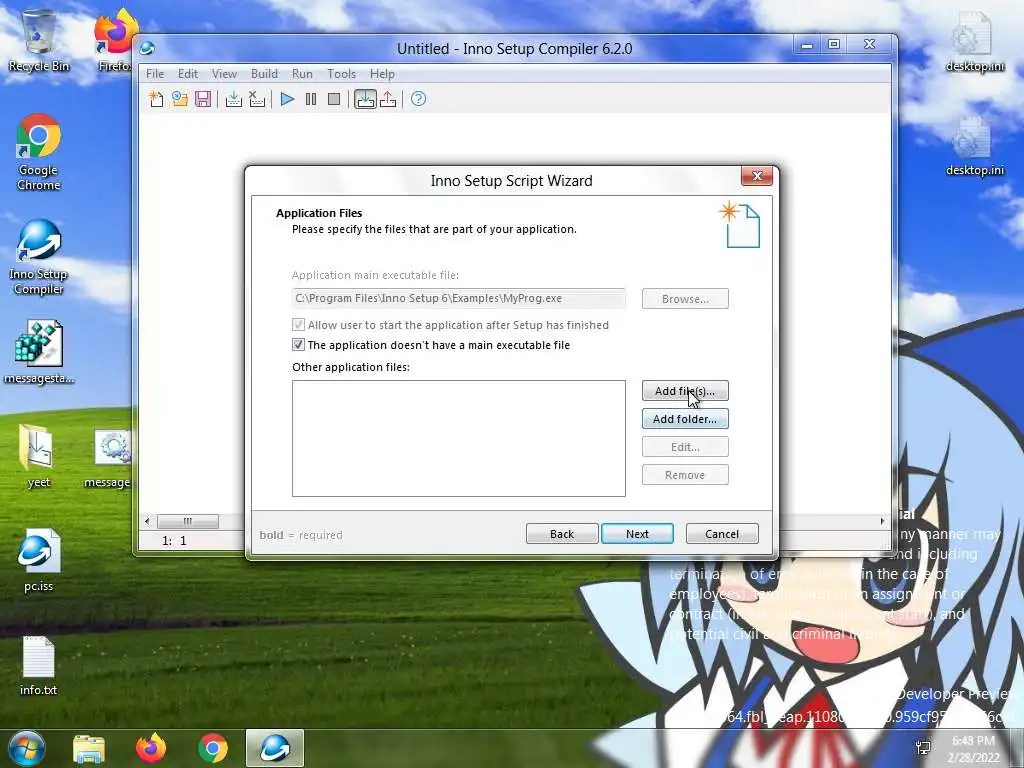Maximize the Inno Setup Compiler window
This screenshot has width=1024, height=768.
click(x=834, y=44)
